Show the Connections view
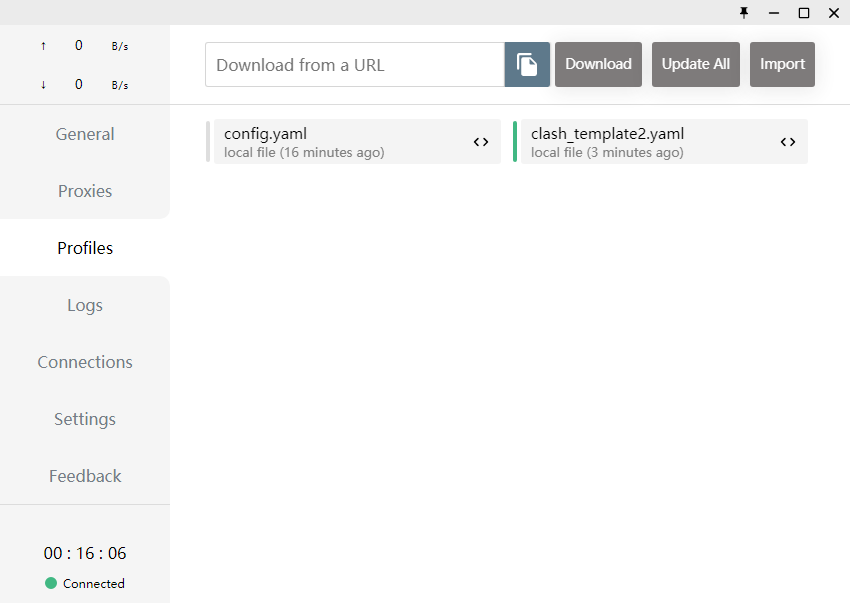This screenshot has height=603, width=850. tap(85, 362)
